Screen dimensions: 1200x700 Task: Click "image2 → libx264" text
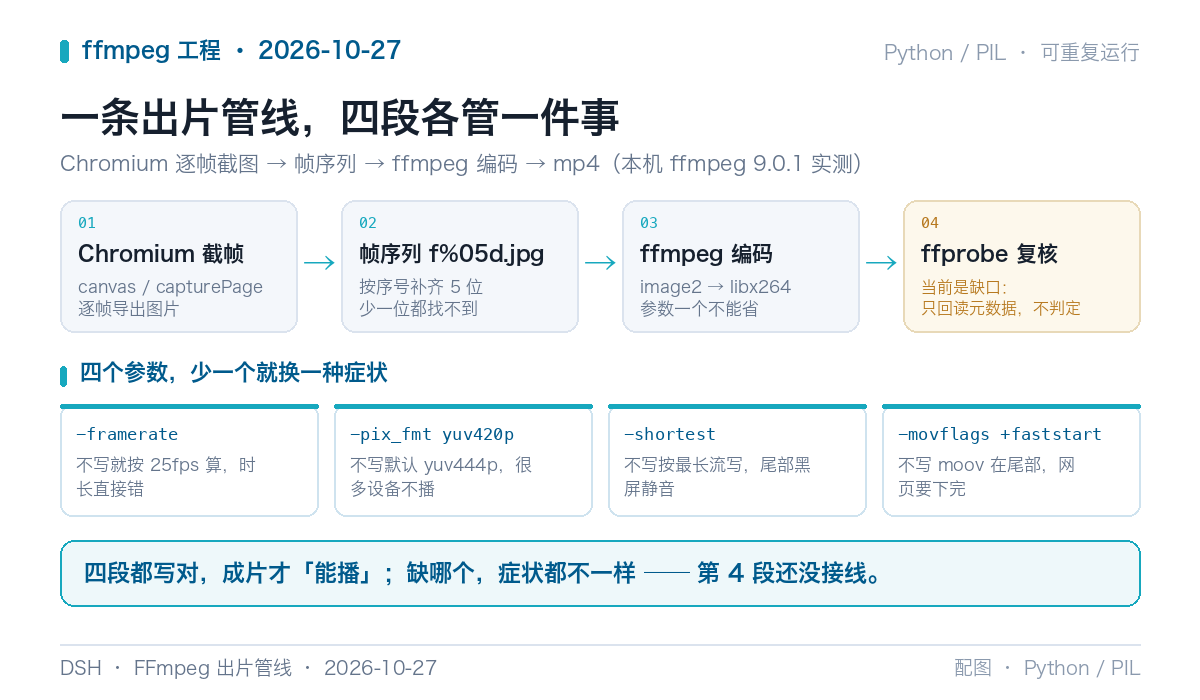[715, 287]
